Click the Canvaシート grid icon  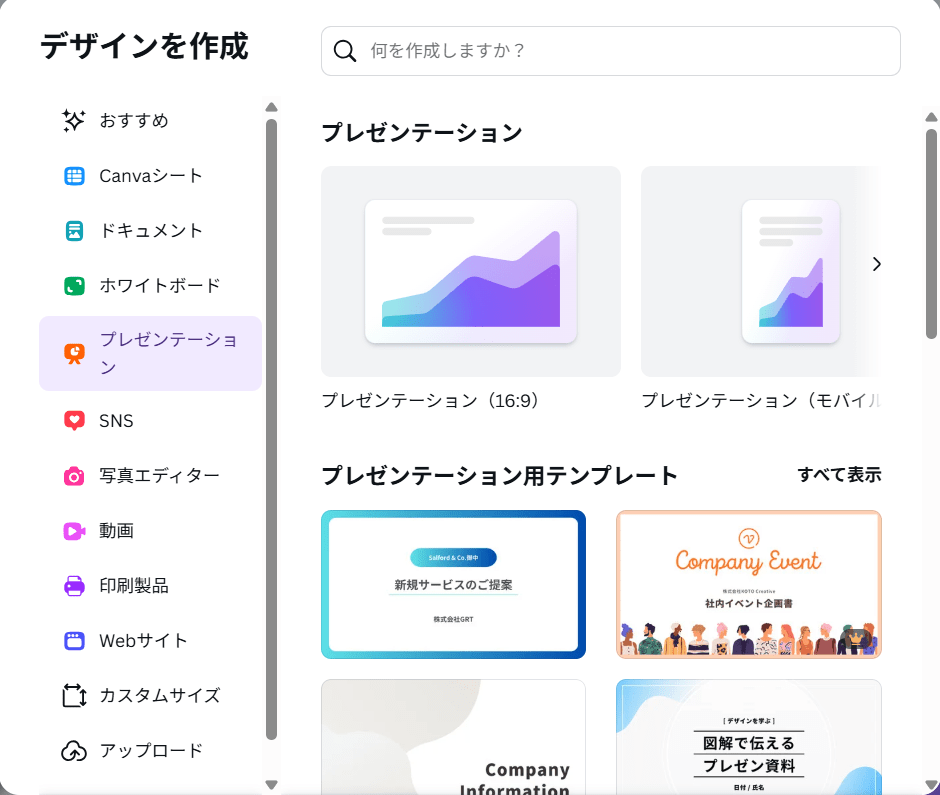[x=74, y=176]
